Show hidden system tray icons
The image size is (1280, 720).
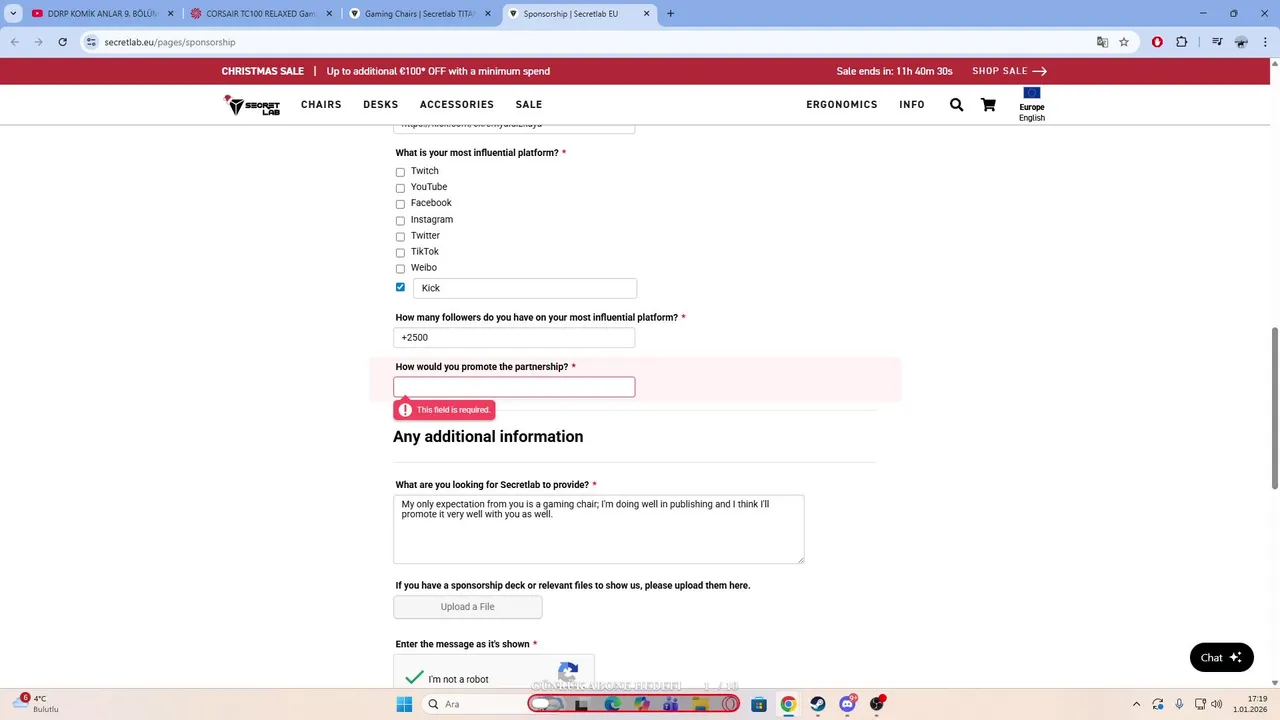[x=1136, y=704]
